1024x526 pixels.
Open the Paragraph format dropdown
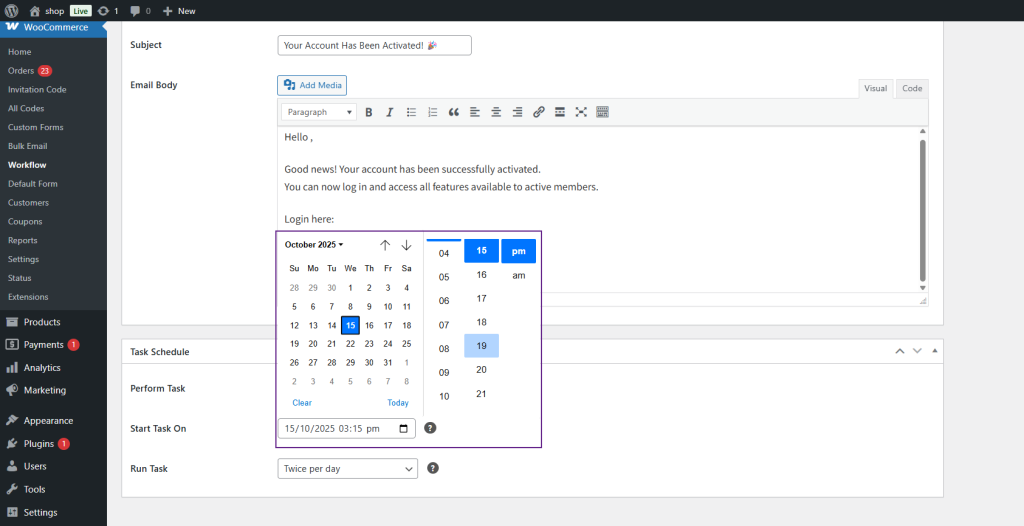(319, 112)
